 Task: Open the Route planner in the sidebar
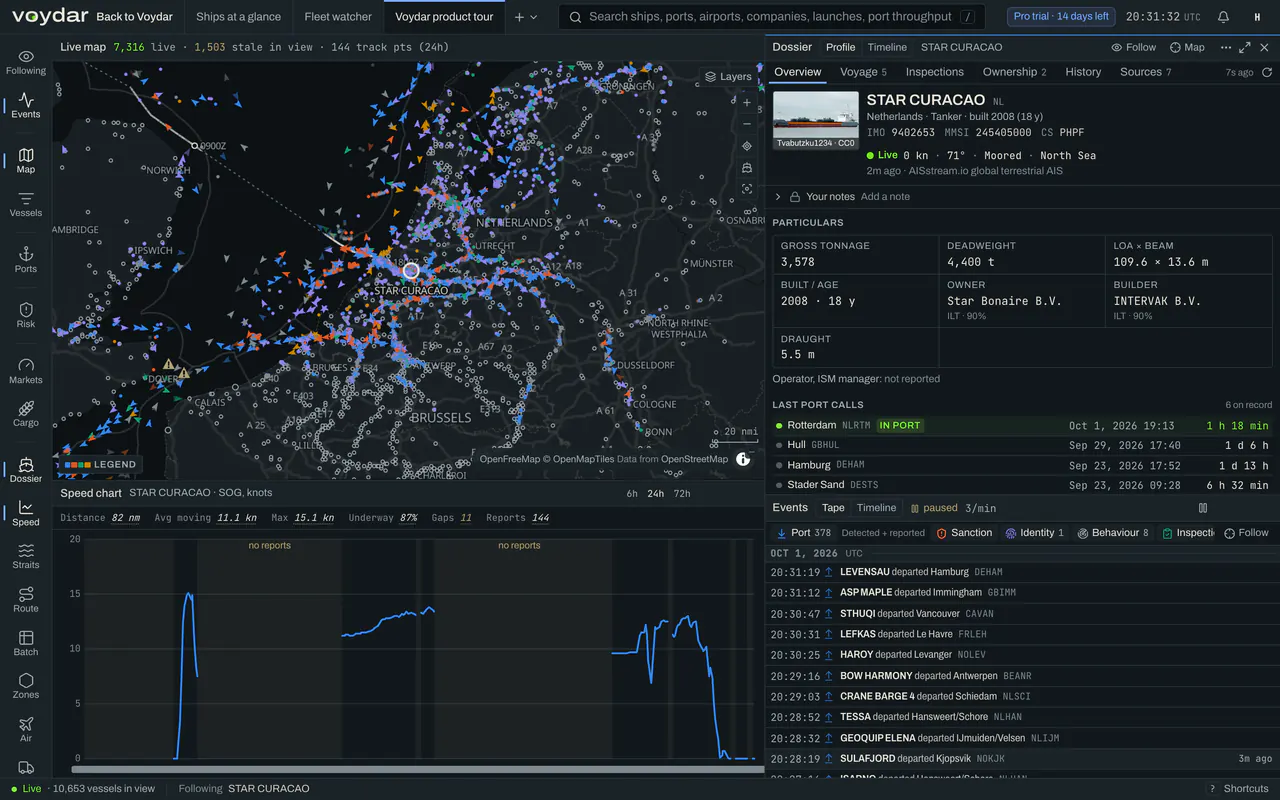(26, 600)
